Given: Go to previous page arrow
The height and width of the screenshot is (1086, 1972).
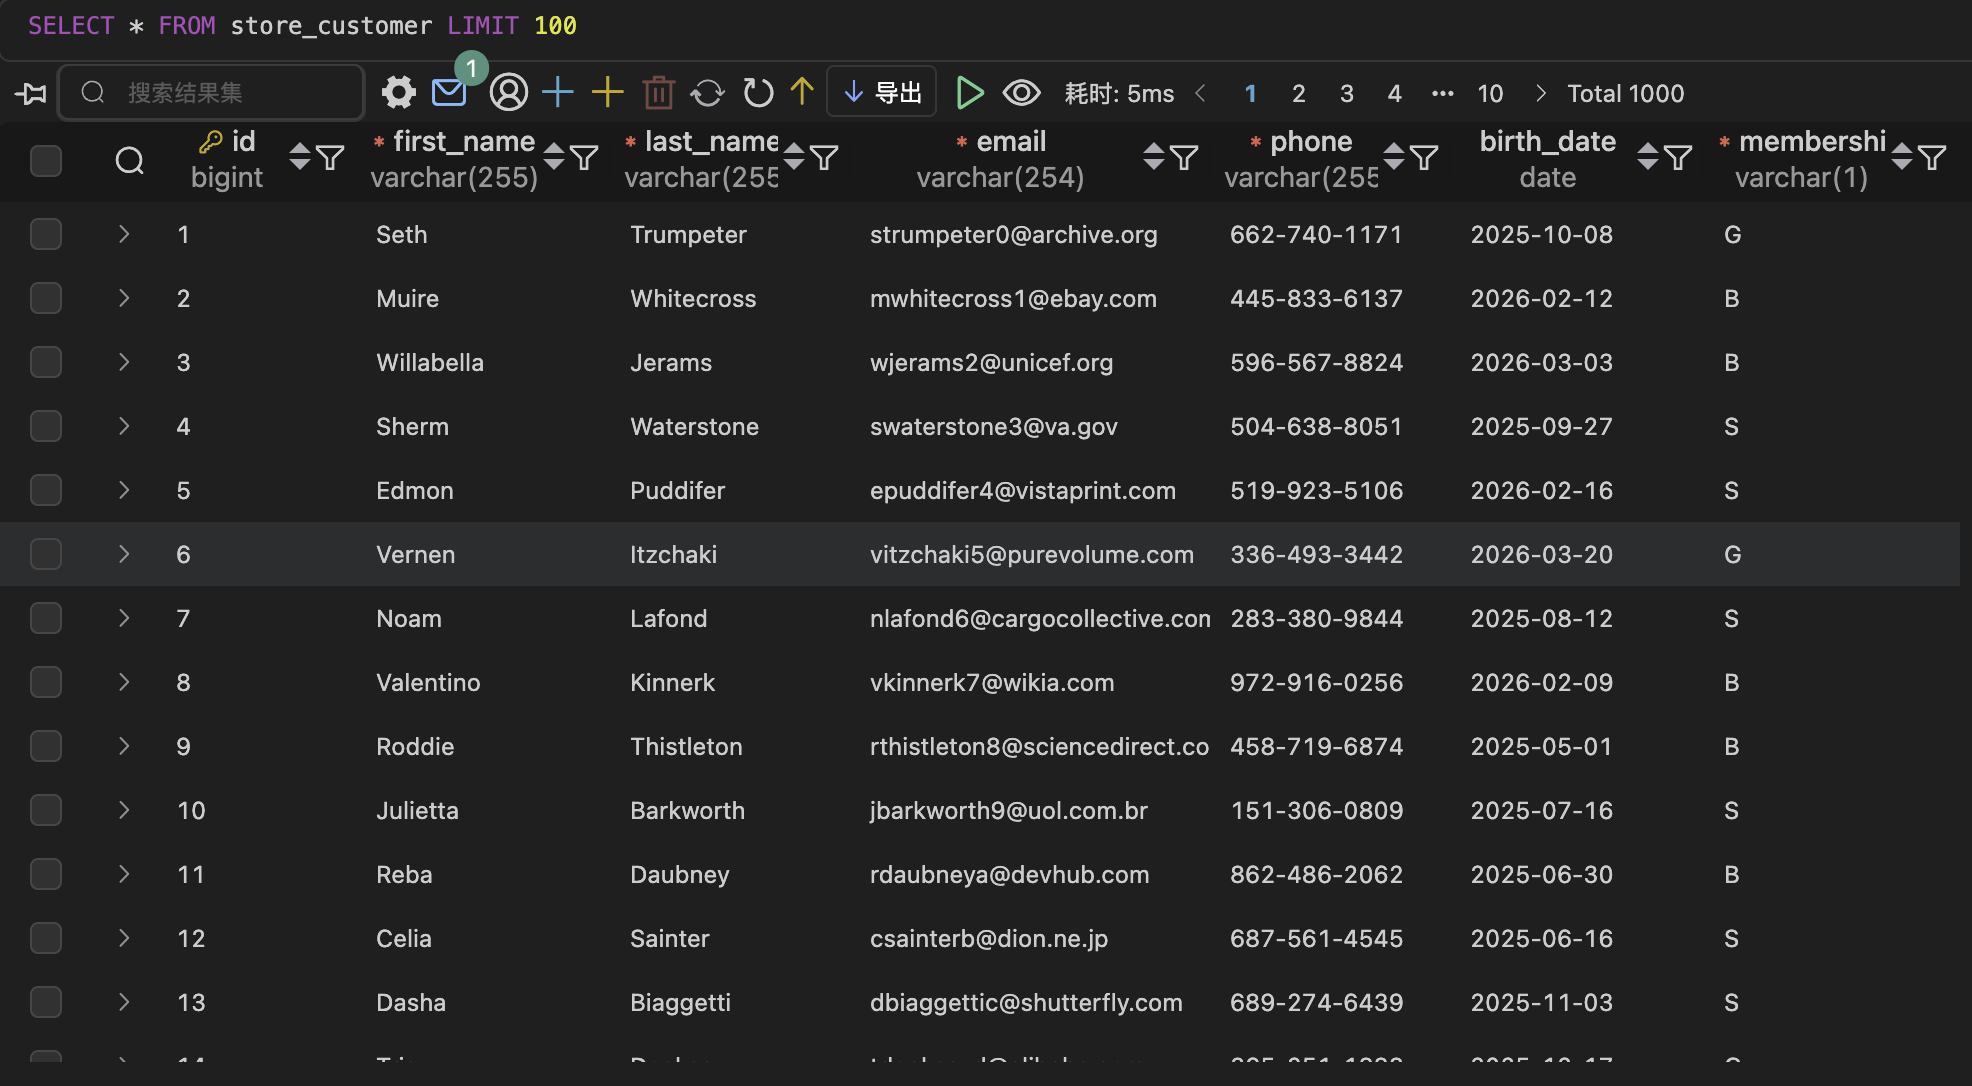Looking at the screenshot, I should point(1200,93).
